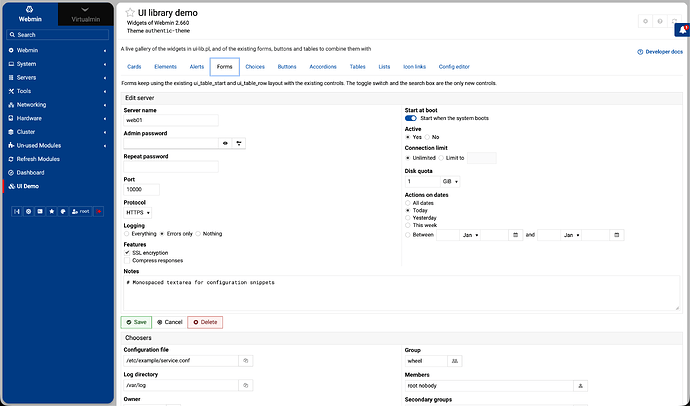Switch to the Choices tab
Viewport: 690px width, 406px height.
coord(255,67)
